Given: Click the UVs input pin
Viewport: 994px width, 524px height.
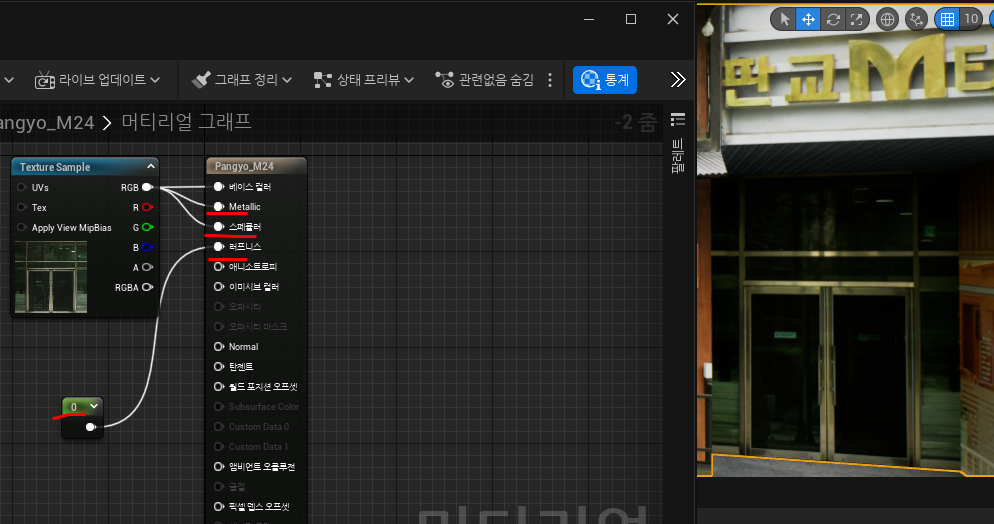Looking at the screenshot, I should point(22,188).
